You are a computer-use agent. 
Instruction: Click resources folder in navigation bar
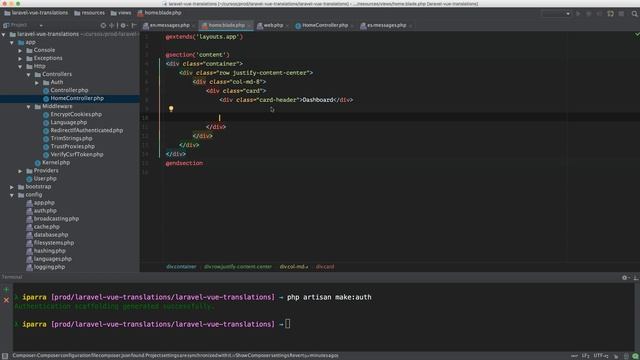click(x=89, y=13)
